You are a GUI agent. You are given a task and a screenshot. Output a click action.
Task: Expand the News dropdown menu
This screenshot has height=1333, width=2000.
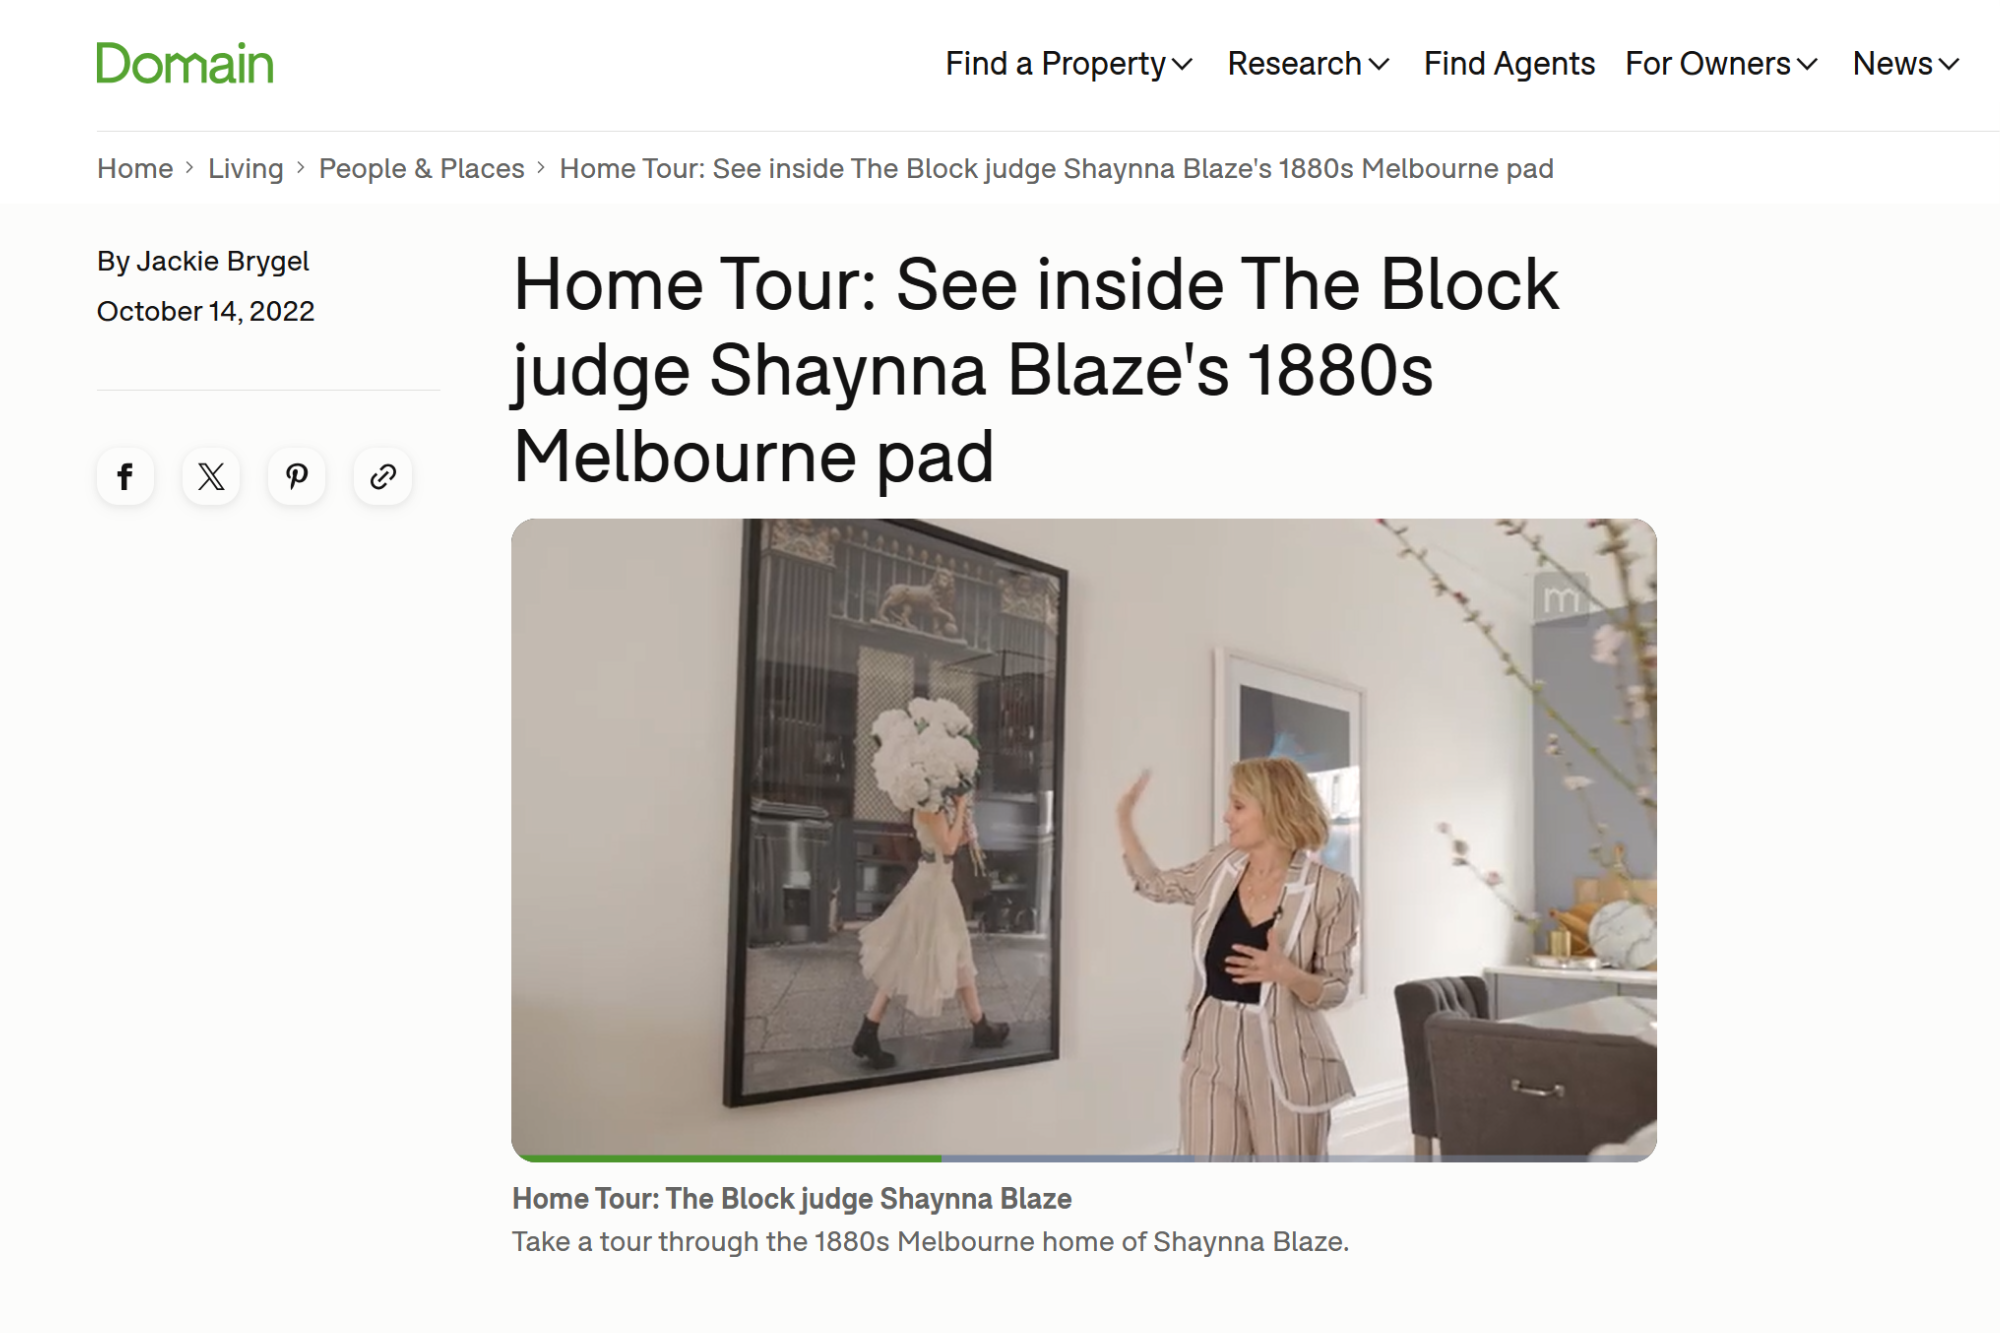[x=1905, y=64]
